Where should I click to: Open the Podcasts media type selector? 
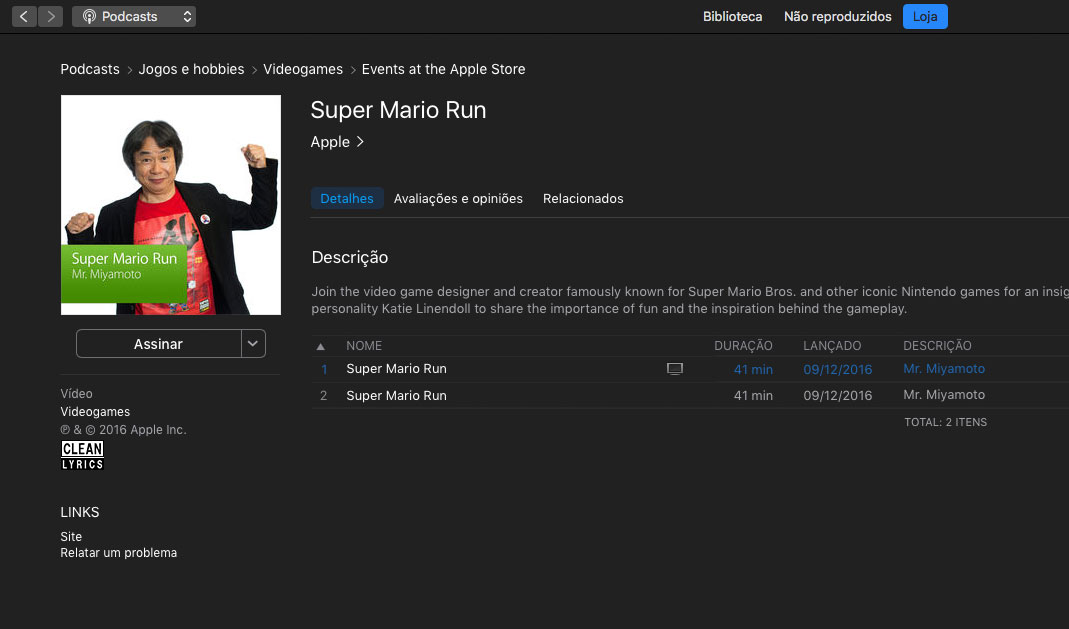point(134,16)
